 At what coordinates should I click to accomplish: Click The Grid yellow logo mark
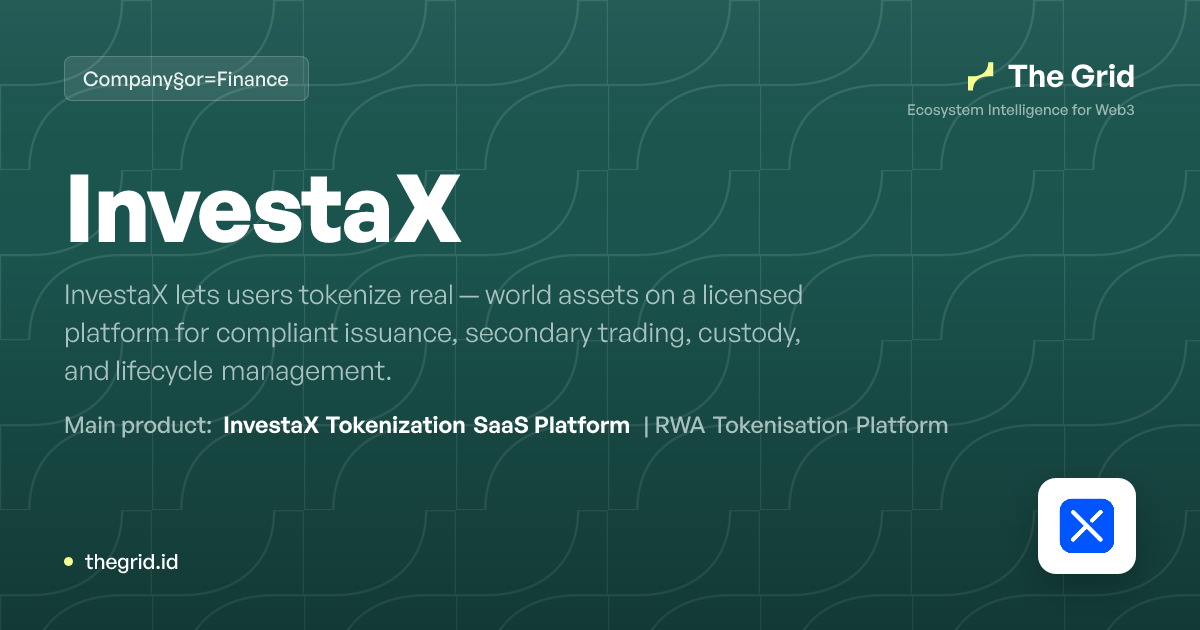(x=981, y=77)
